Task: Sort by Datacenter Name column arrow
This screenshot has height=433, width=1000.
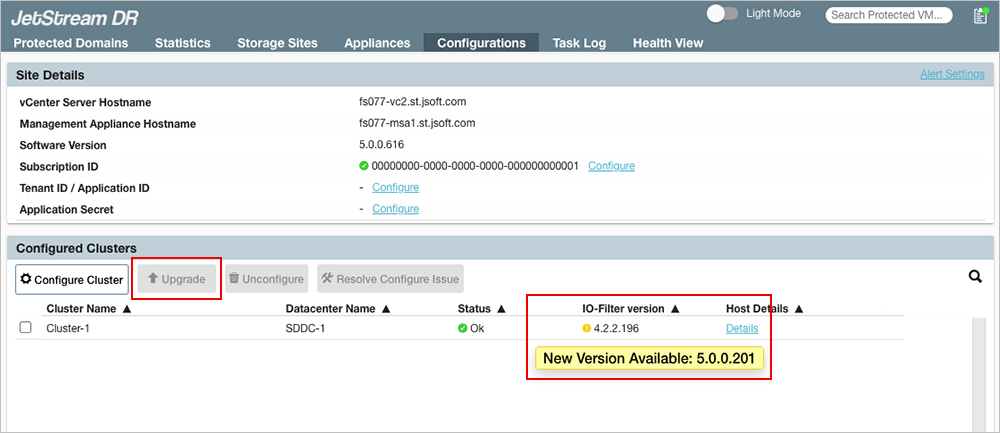Action: tap(386, 309)
